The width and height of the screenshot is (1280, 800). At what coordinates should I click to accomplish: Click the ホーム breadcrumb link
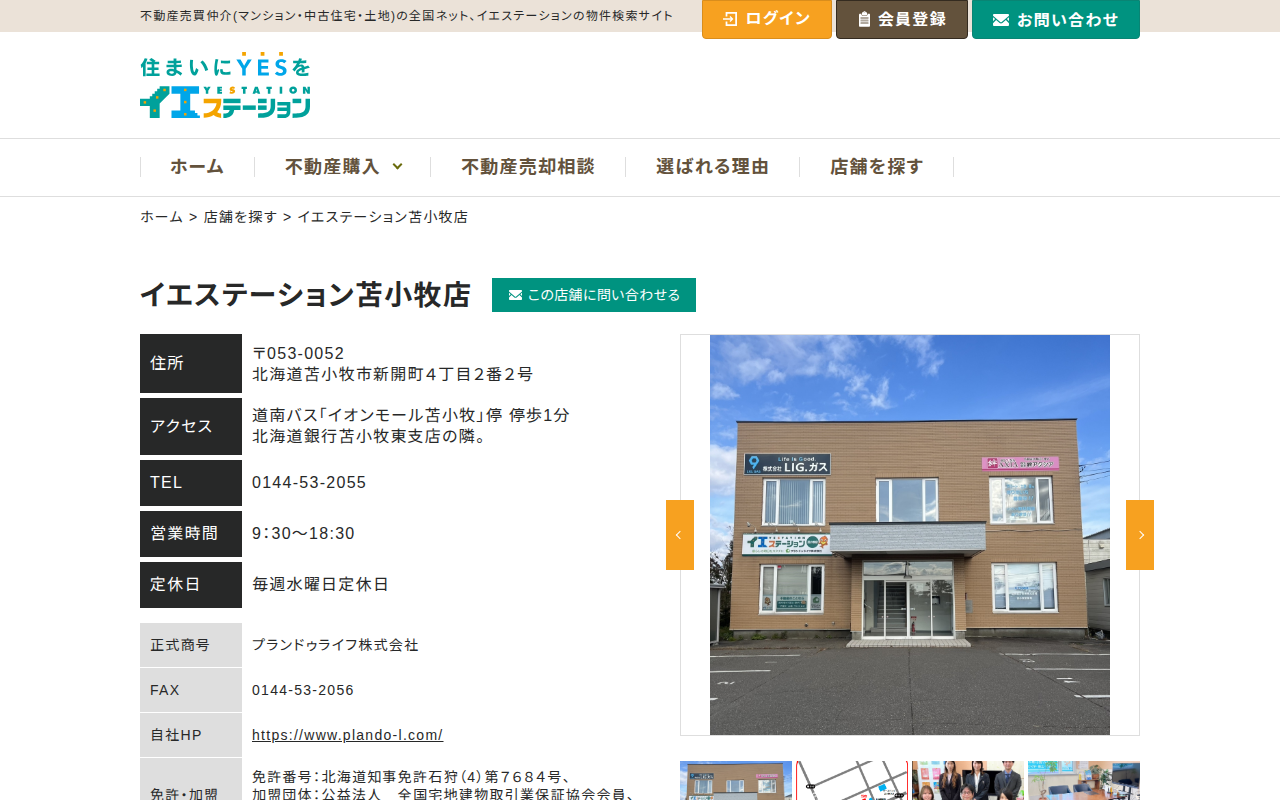[162, 217]
